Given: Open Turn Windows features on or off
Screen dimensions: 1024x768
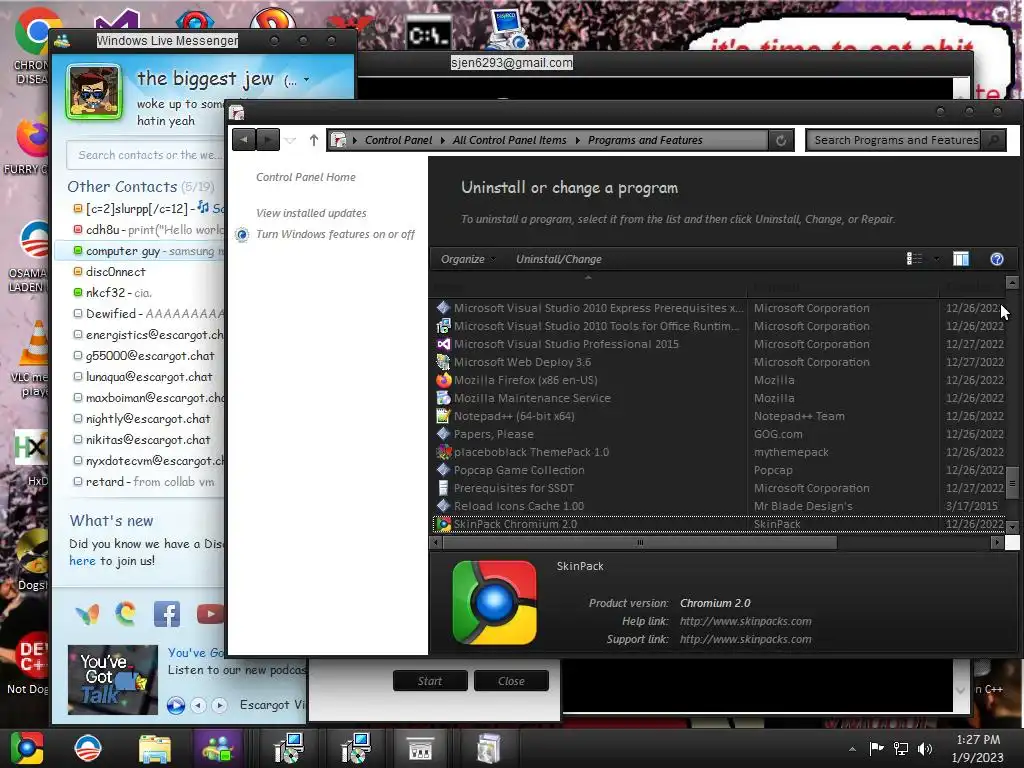Looking at the screenshot, I should click(335, 234).
